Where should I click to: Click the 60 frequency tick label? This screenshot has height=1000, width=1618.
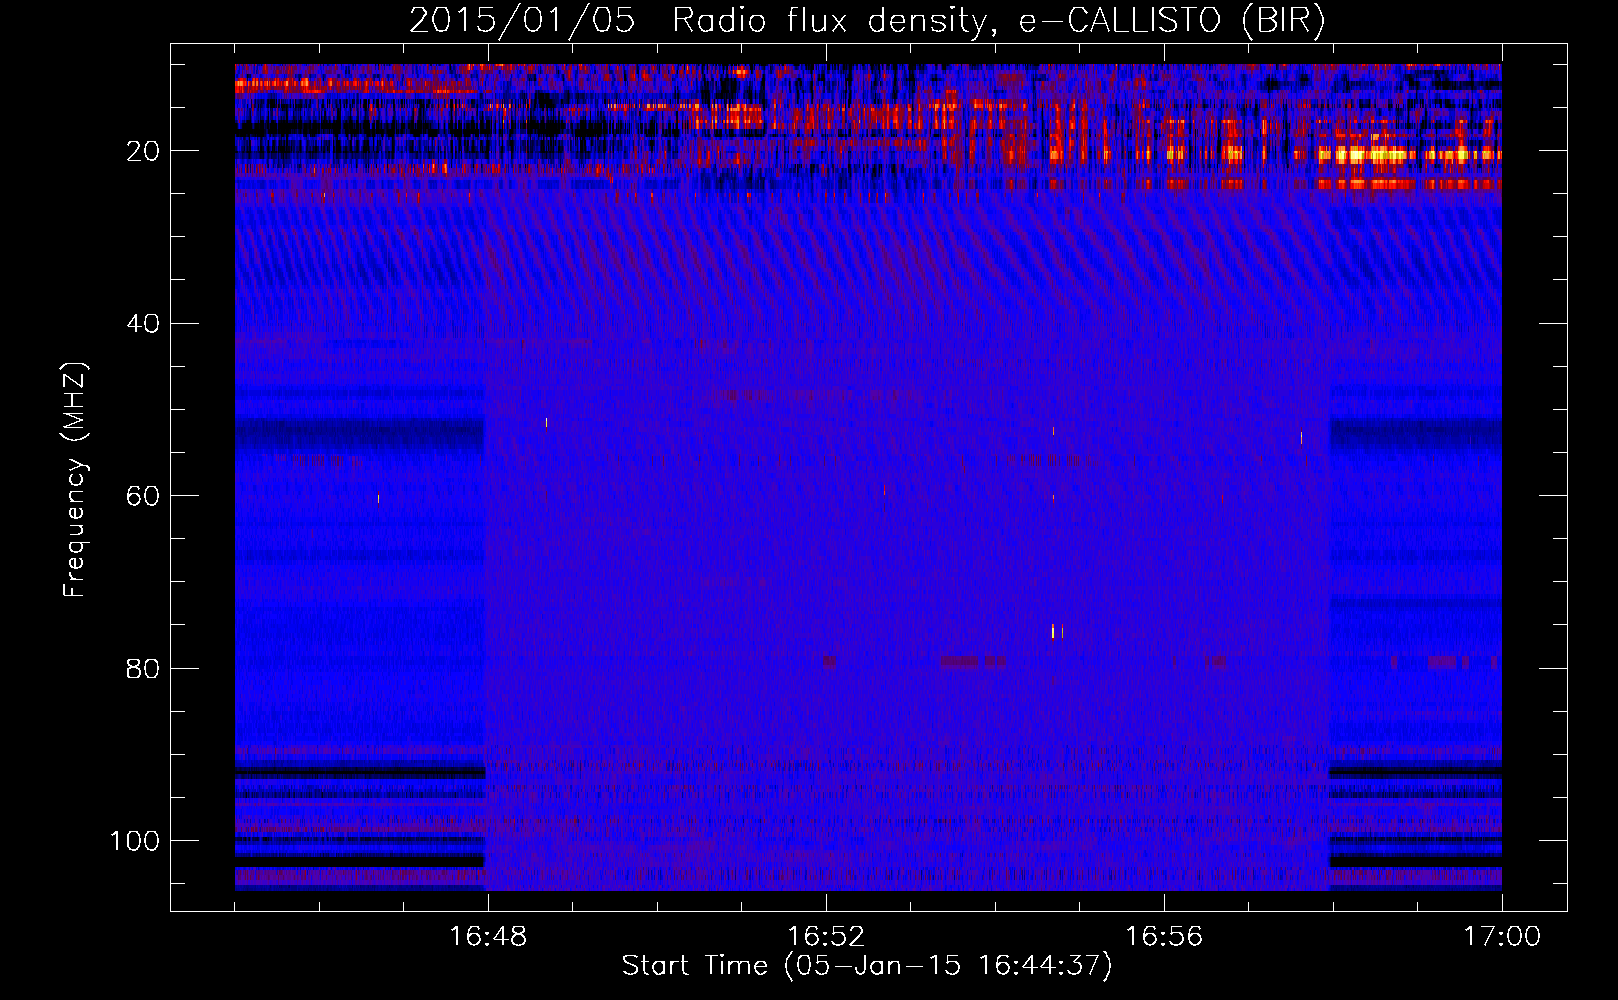click(143, 496)
